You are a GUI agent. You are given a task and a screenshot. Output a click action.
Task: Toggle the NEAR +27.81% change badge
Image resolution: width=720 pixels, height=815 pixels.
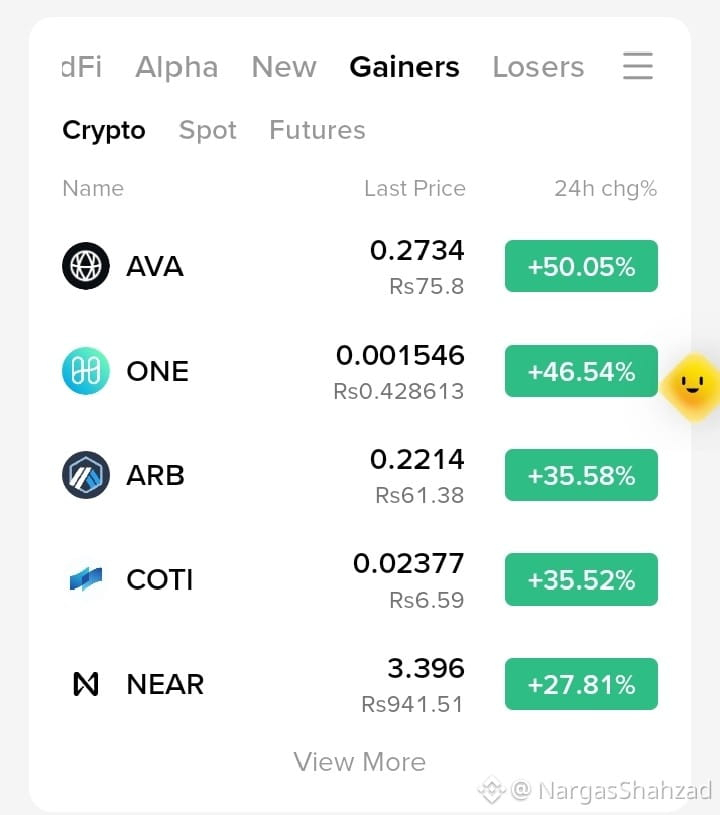(581, 684)
